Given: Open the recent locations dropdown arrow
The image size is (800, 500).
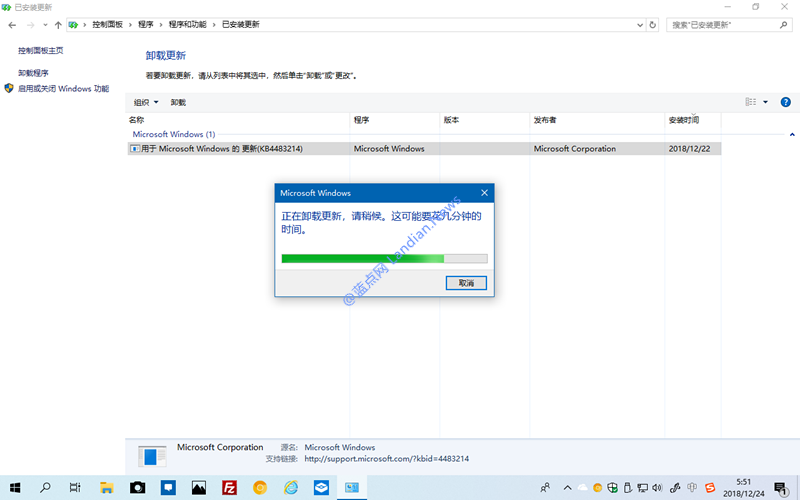Looking at the screenshot, I should tap(45, 25).
